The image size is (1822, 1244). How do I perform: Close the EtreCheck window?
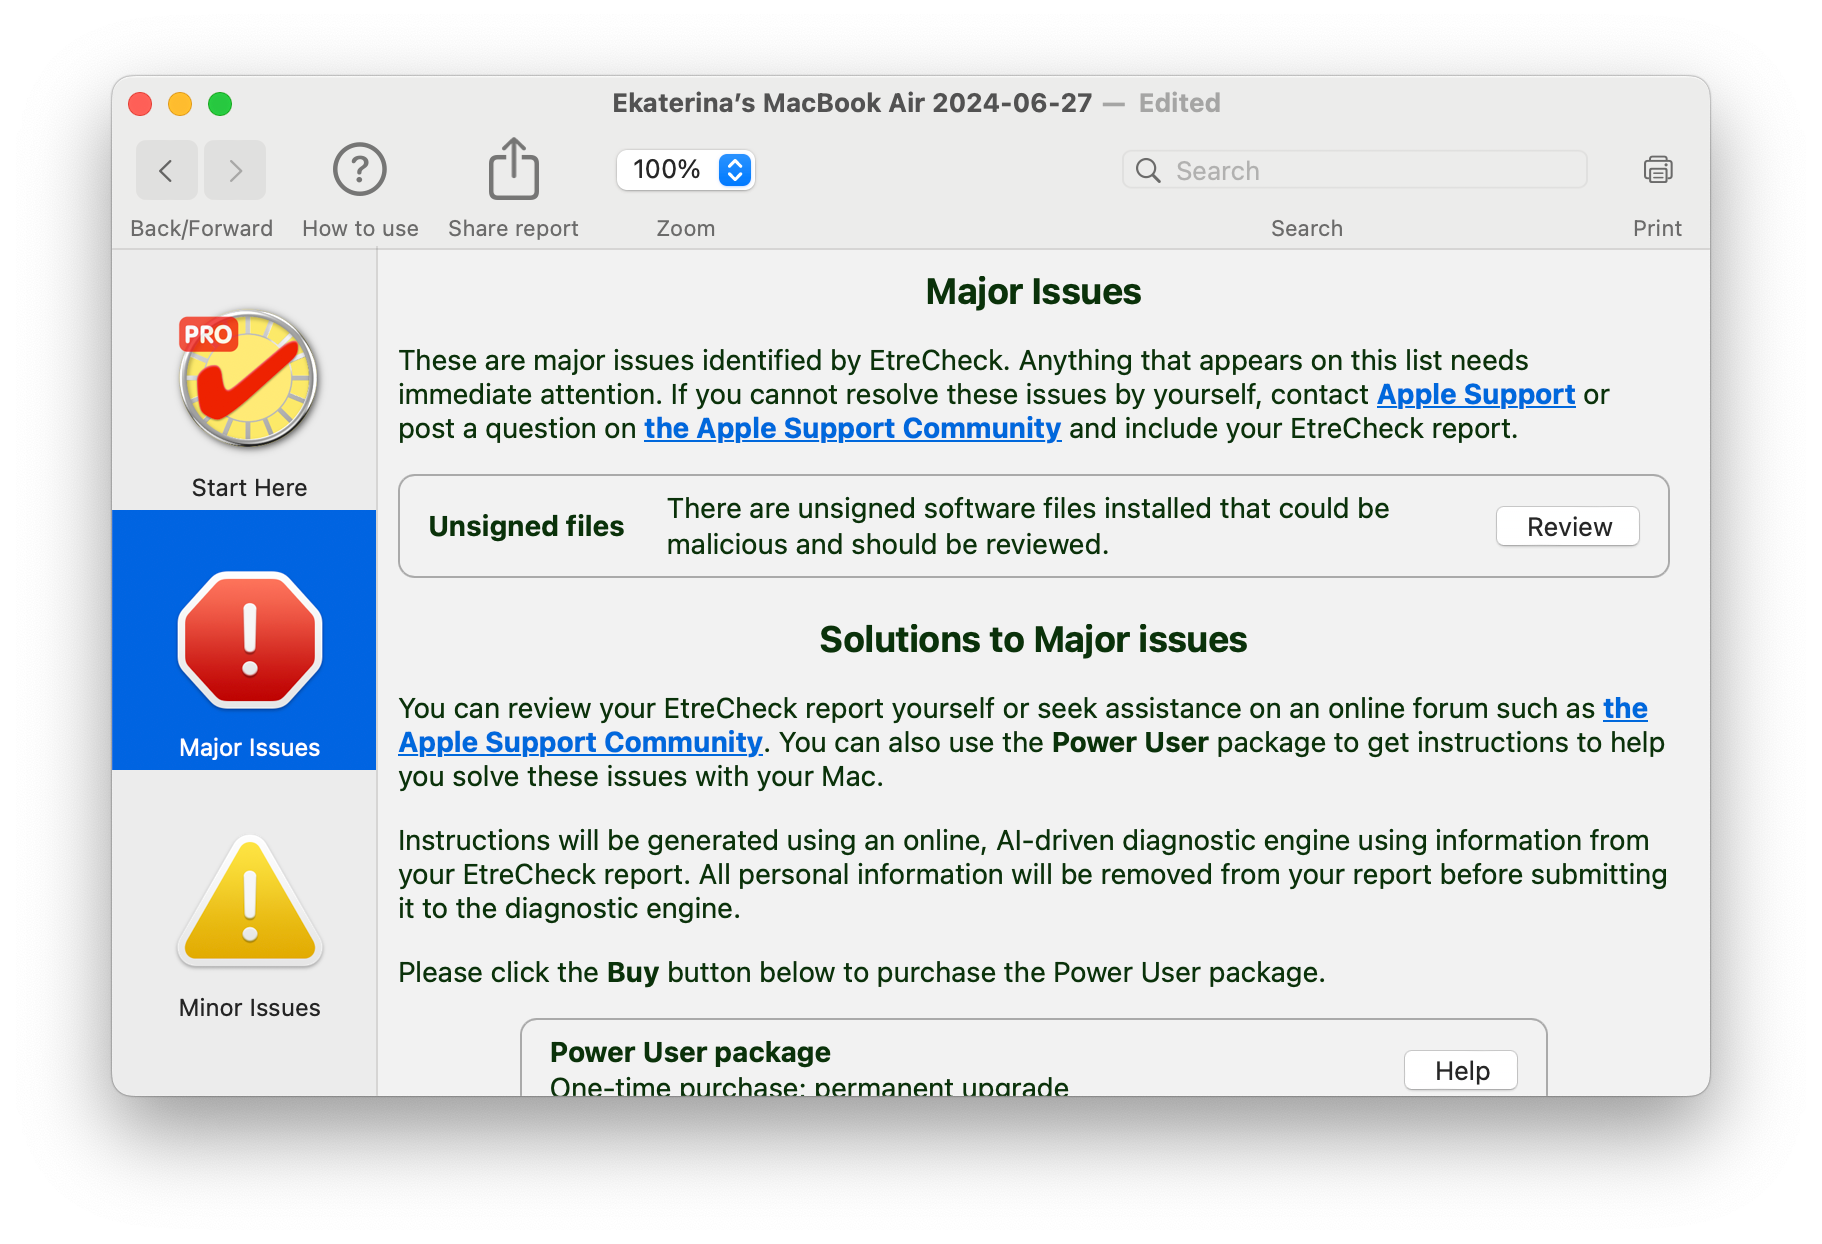[140, 104]
